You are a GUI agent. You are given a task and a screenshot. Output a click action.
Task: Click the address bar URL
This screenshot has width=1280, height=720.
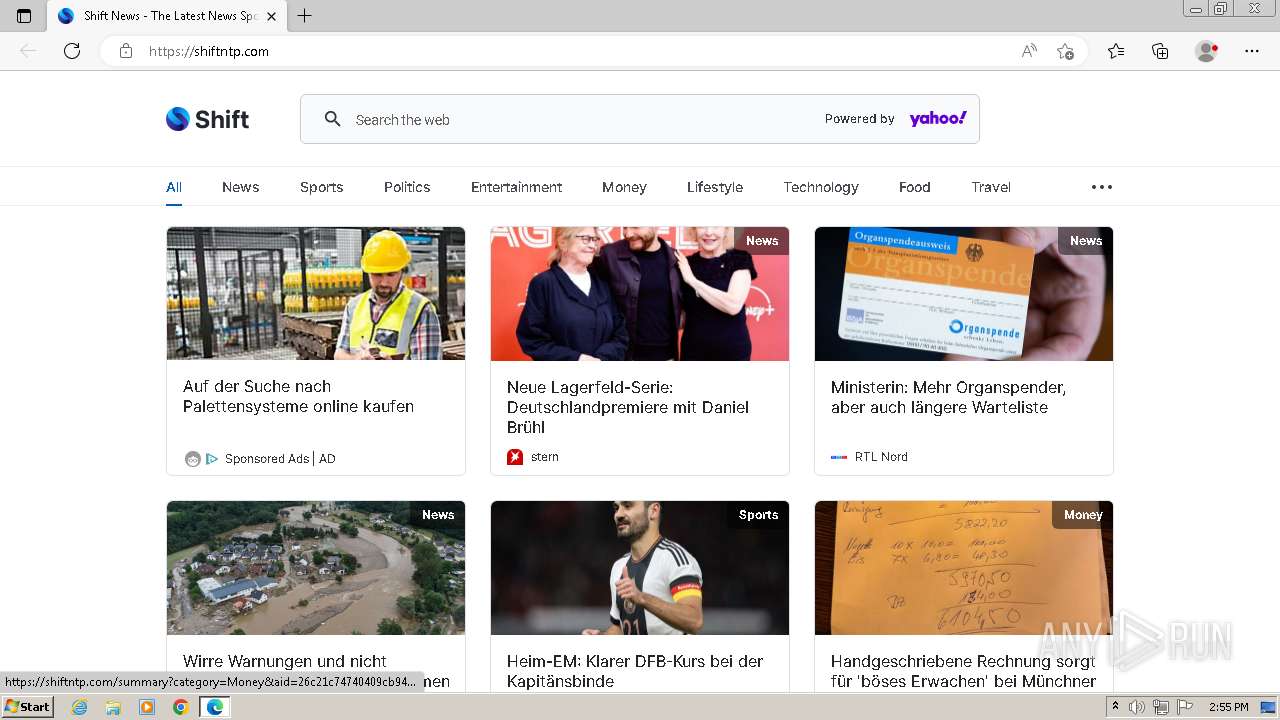(209, 51)
